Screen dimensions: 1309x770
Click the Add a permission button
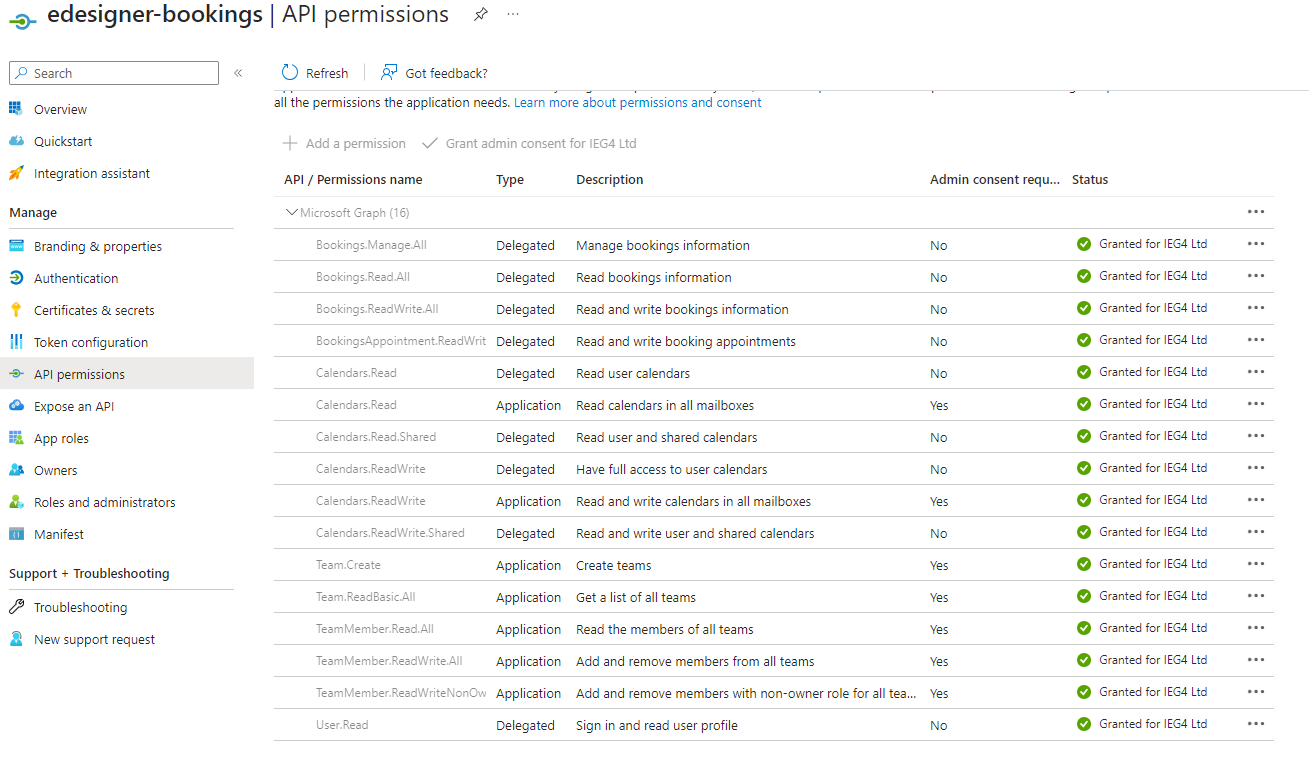345,143
